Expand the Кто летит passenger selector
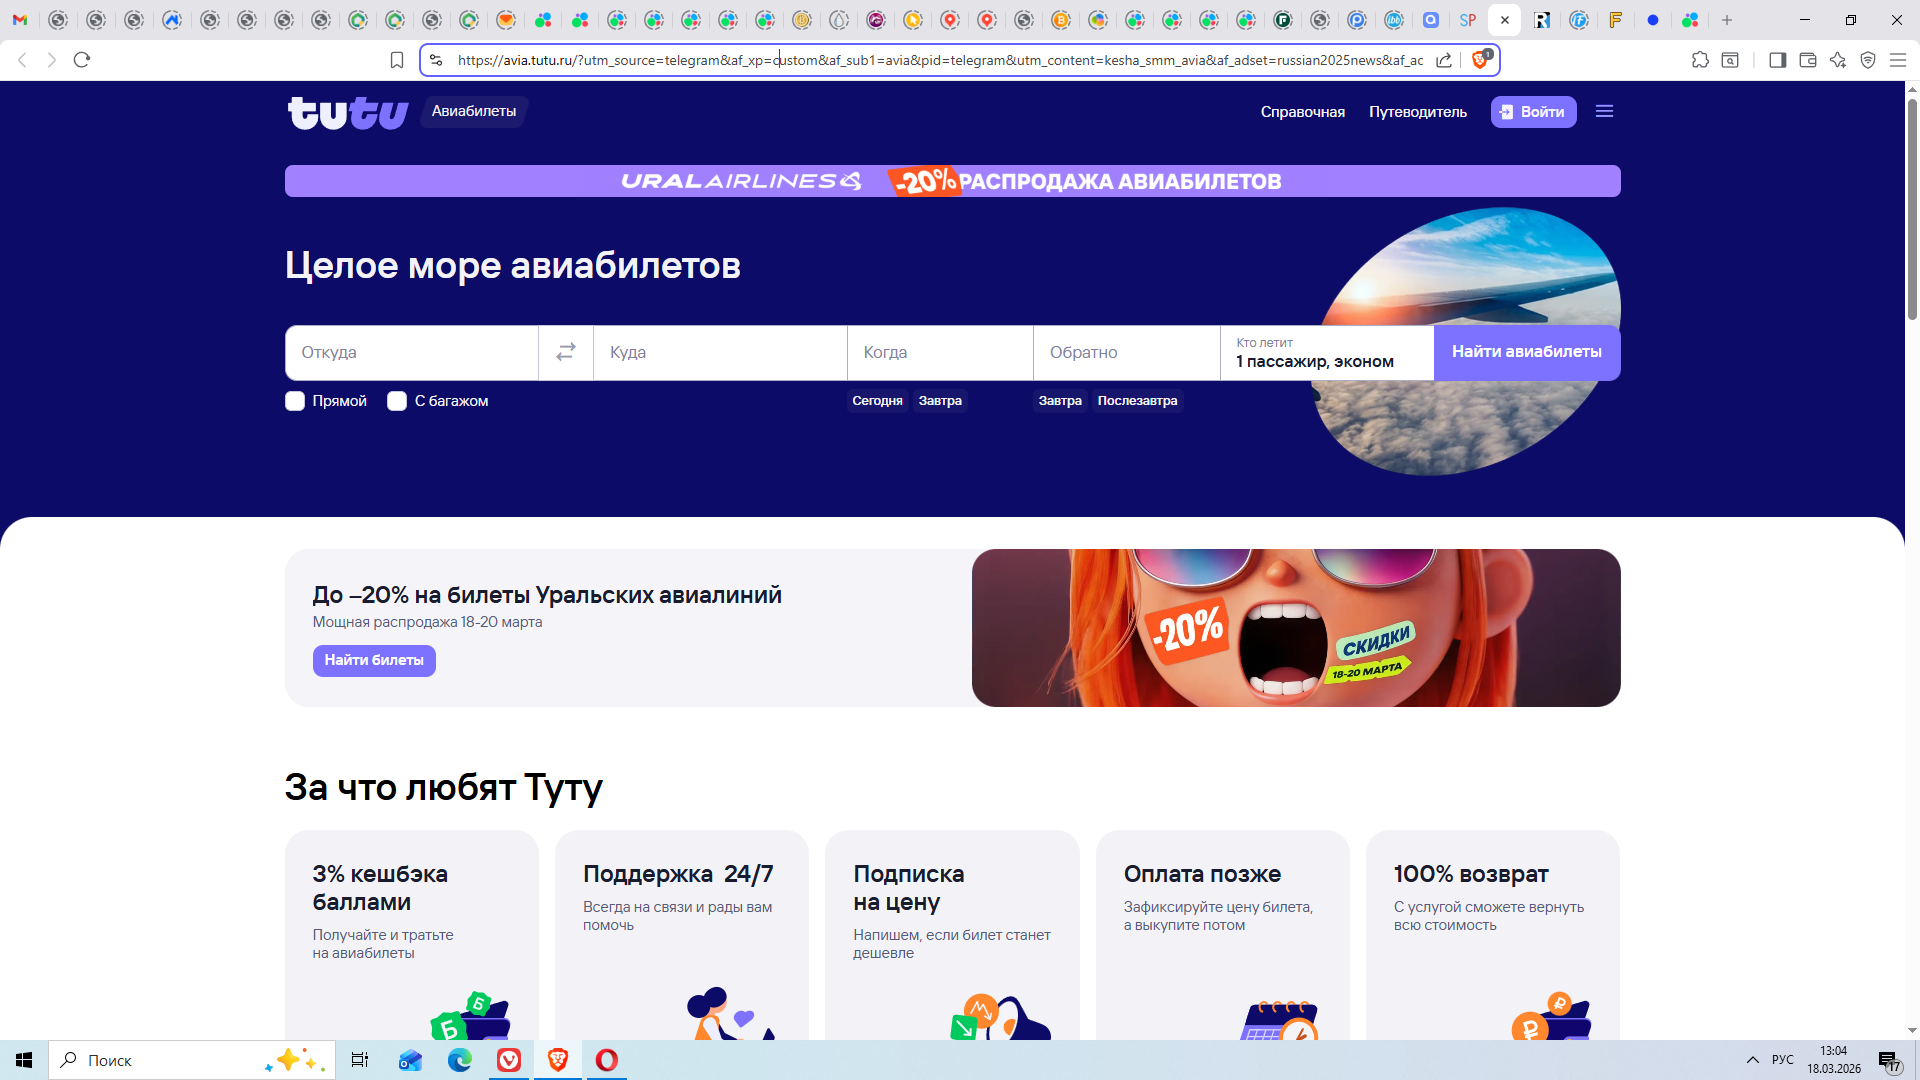Viewport: 1920px width, 1080px height. pos(1326,352)
